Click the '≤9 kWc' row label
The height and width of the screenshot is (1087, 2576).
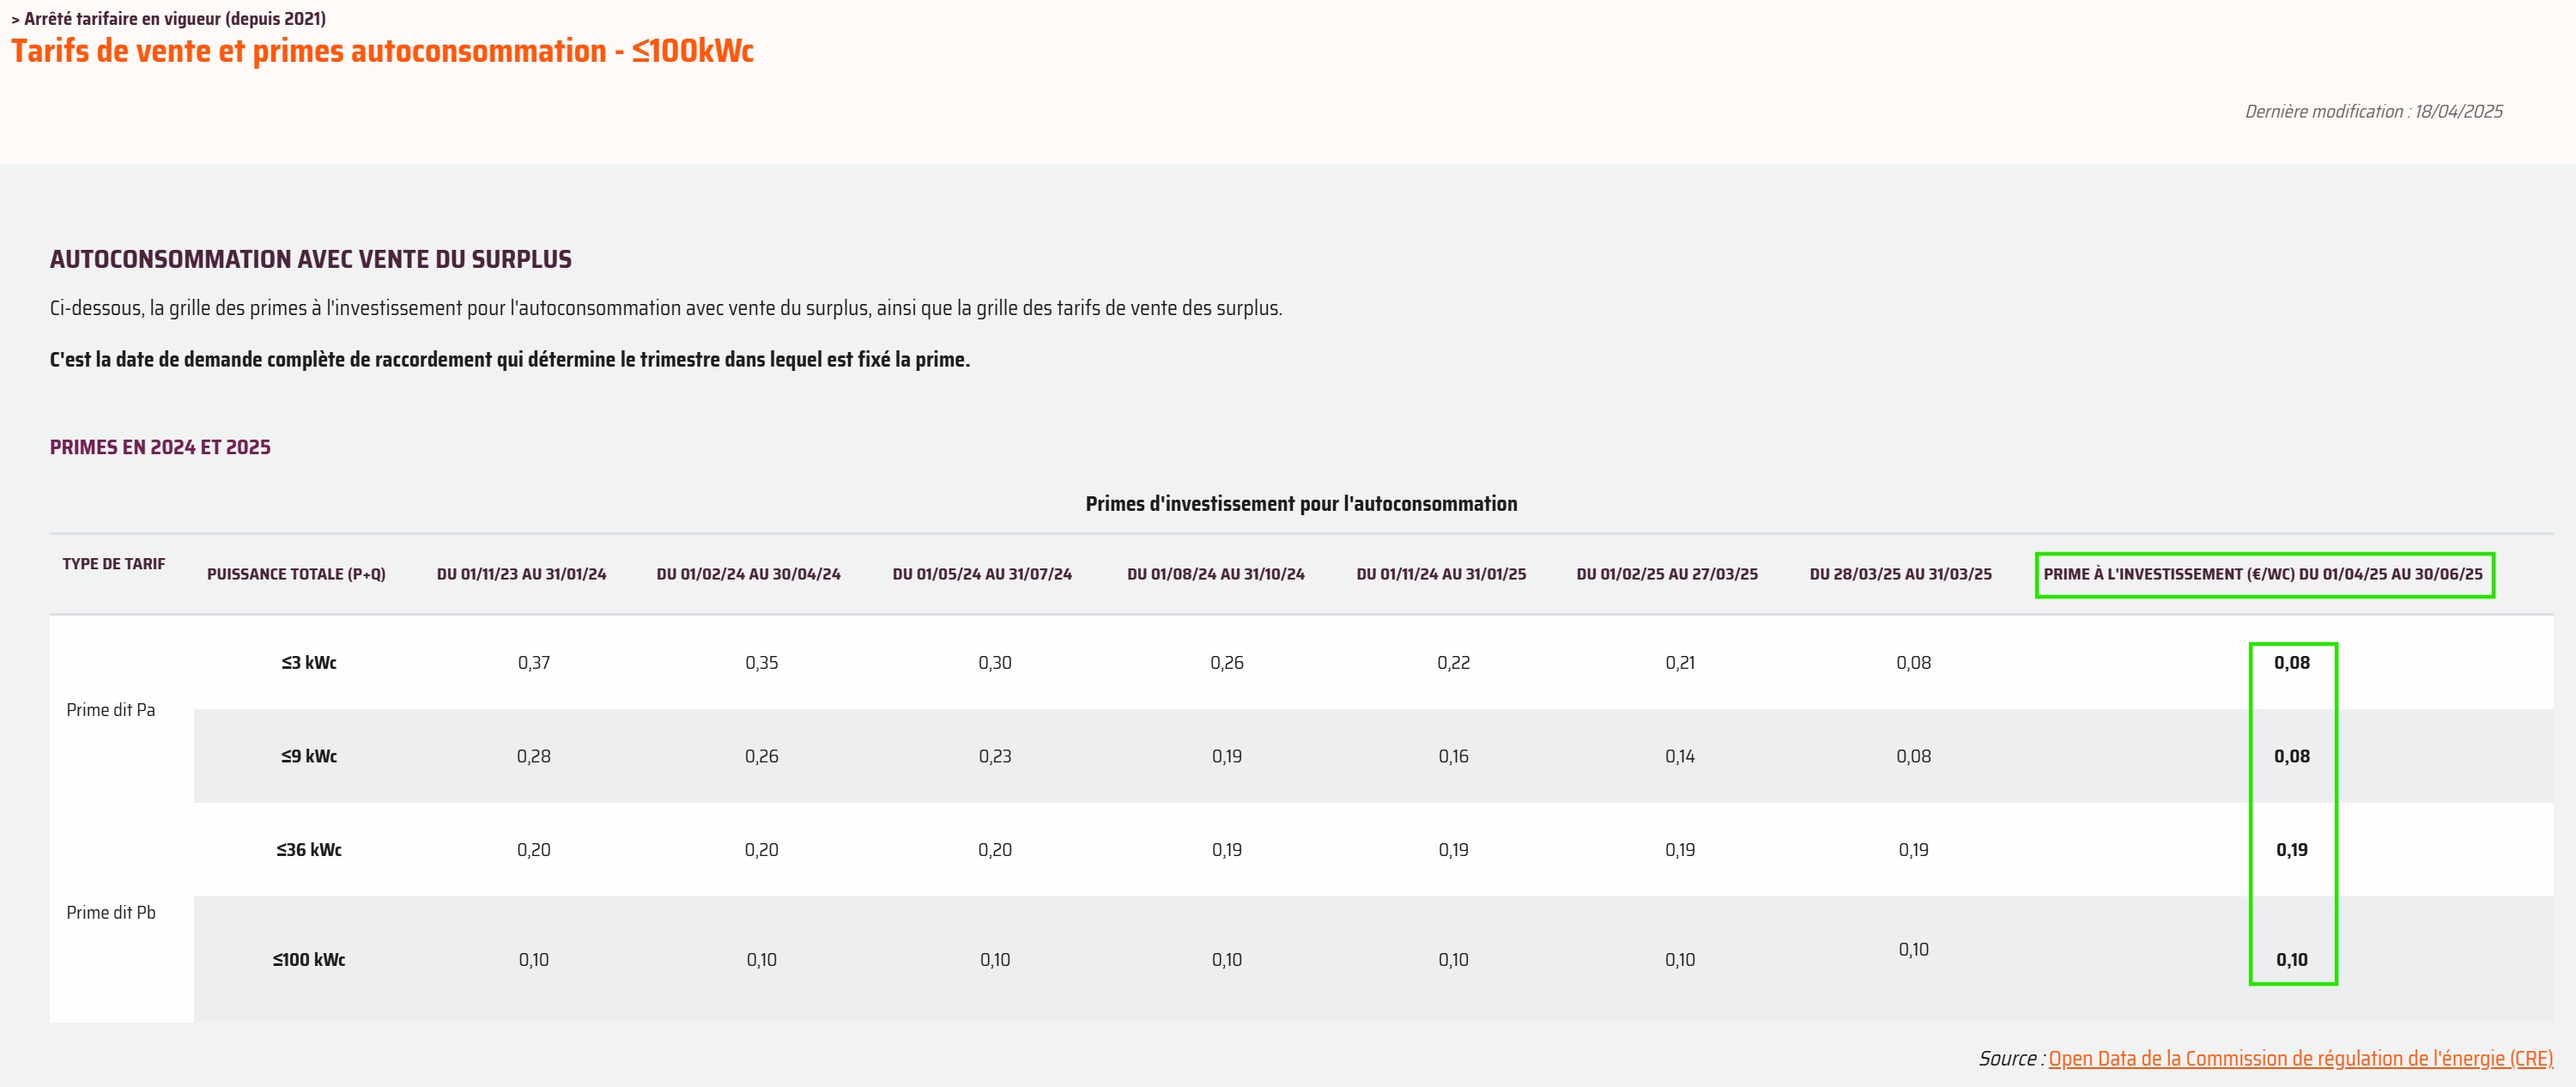point(309,756)
